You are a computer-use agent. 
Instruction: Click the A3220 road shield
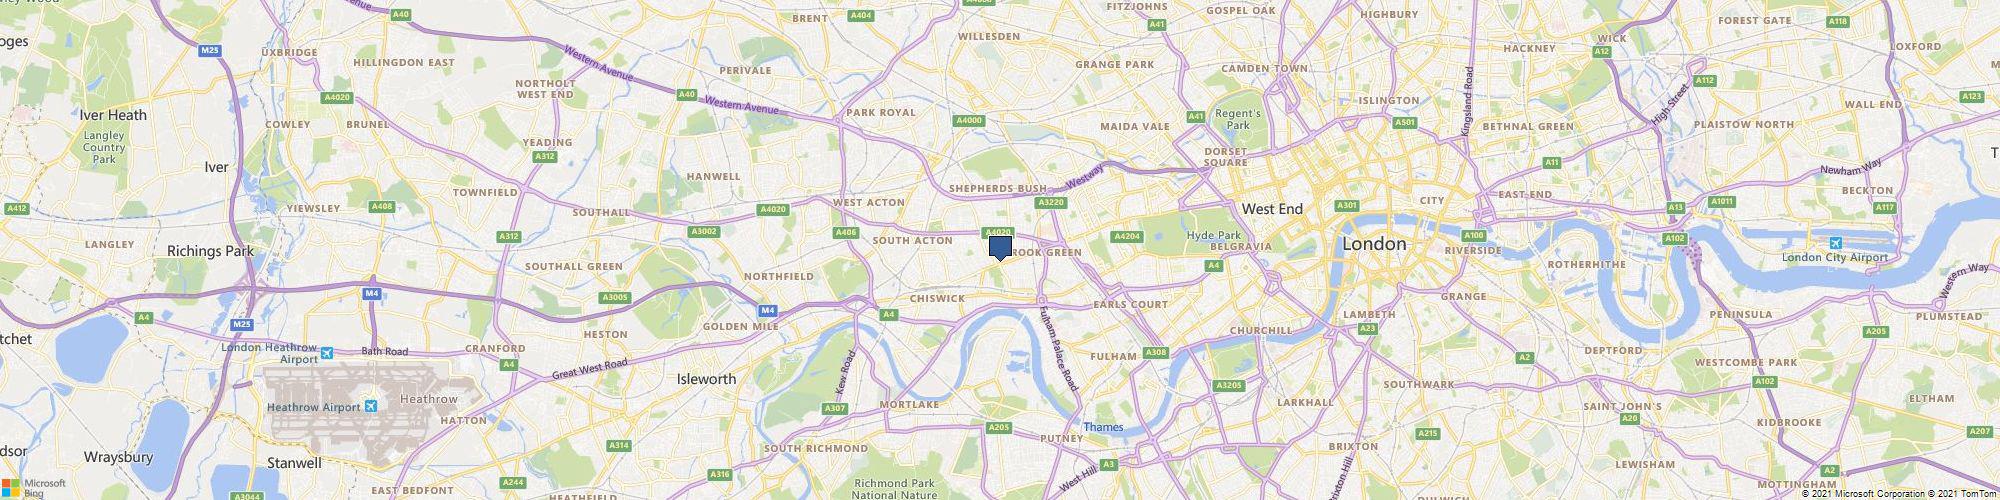tap(1051, 203)
